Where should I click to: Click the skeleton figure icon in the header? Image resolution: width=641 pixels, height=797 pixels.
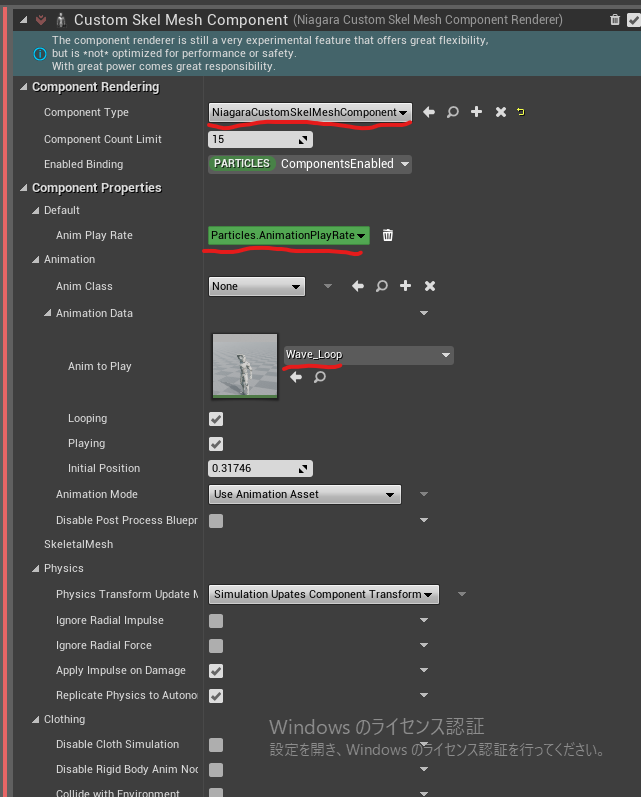point(61,20)
